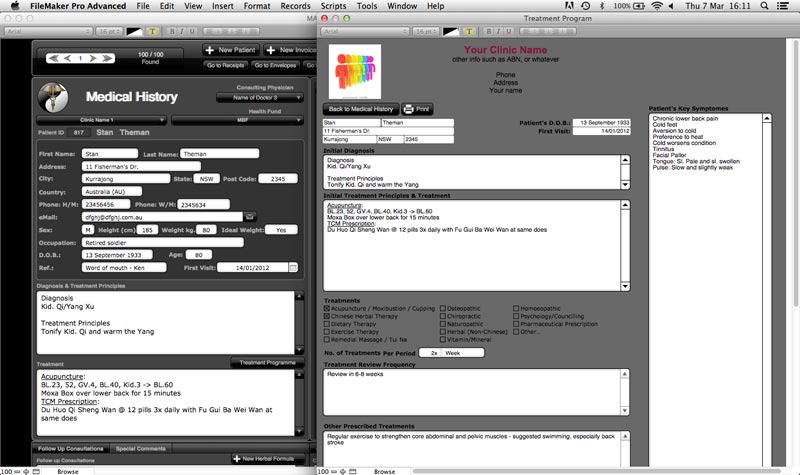Open the MBF health fund dropdown
This screenshot has height=475, width=800.
coord(237,120)
